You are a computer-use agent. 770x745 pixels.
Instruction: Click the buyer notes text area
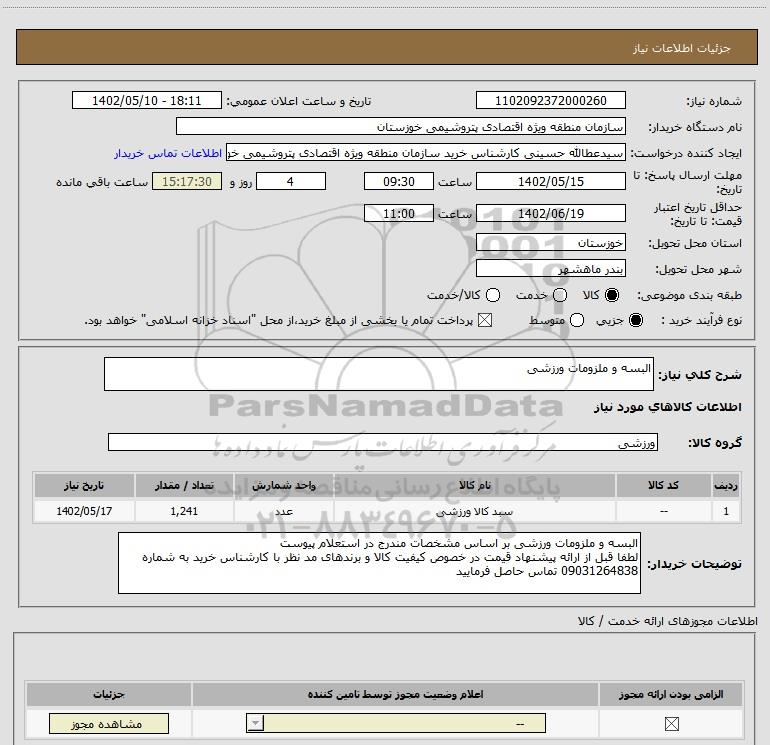pyautogui.click(x=379, y=563)
